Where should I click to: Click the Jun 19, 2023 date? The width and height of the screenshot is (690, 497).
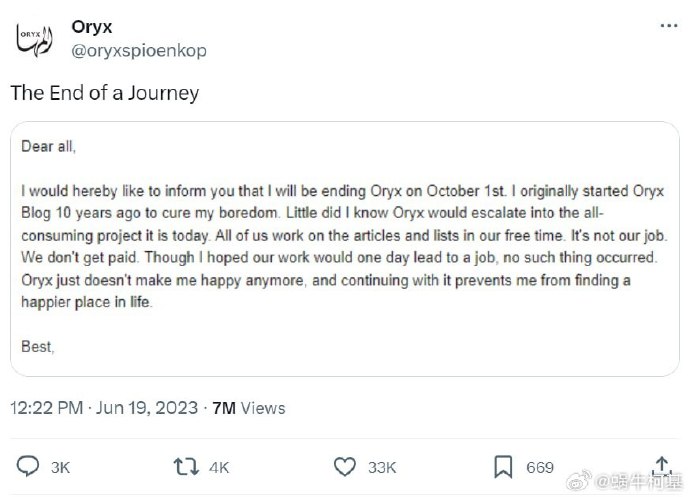[x=148, y=408]
